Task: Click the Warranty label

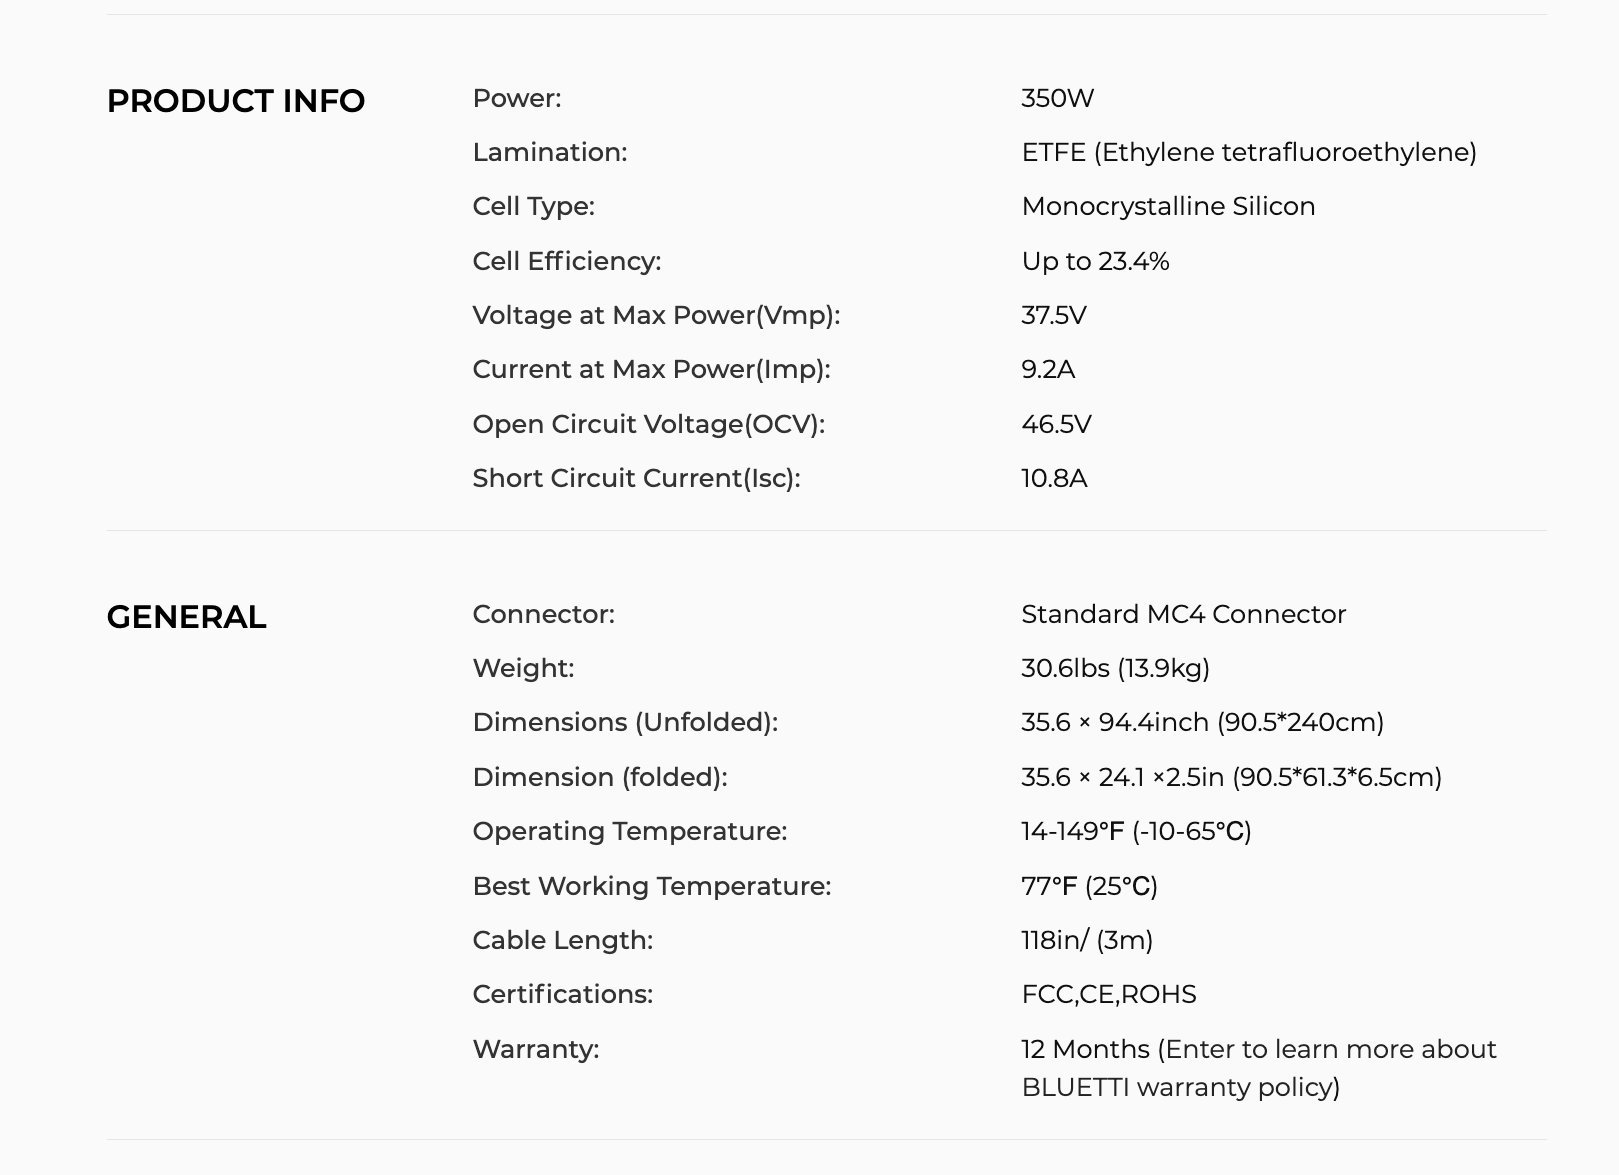Action: click(x=535, y=1049)
